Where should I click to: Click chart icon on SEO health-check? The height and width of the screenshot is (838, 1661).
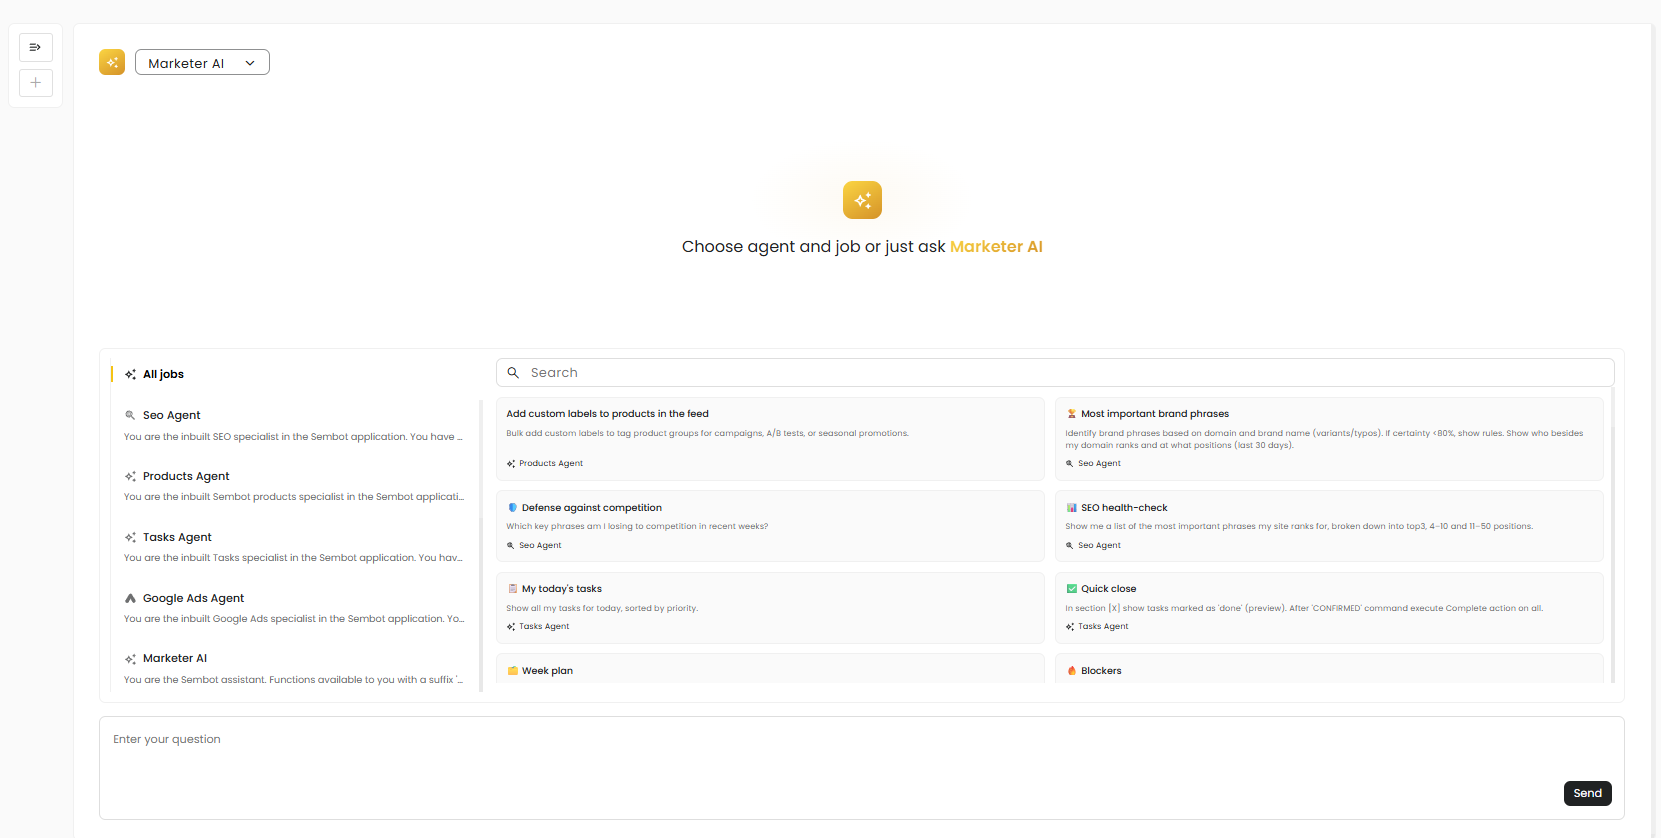click(x=1071, y=508)
